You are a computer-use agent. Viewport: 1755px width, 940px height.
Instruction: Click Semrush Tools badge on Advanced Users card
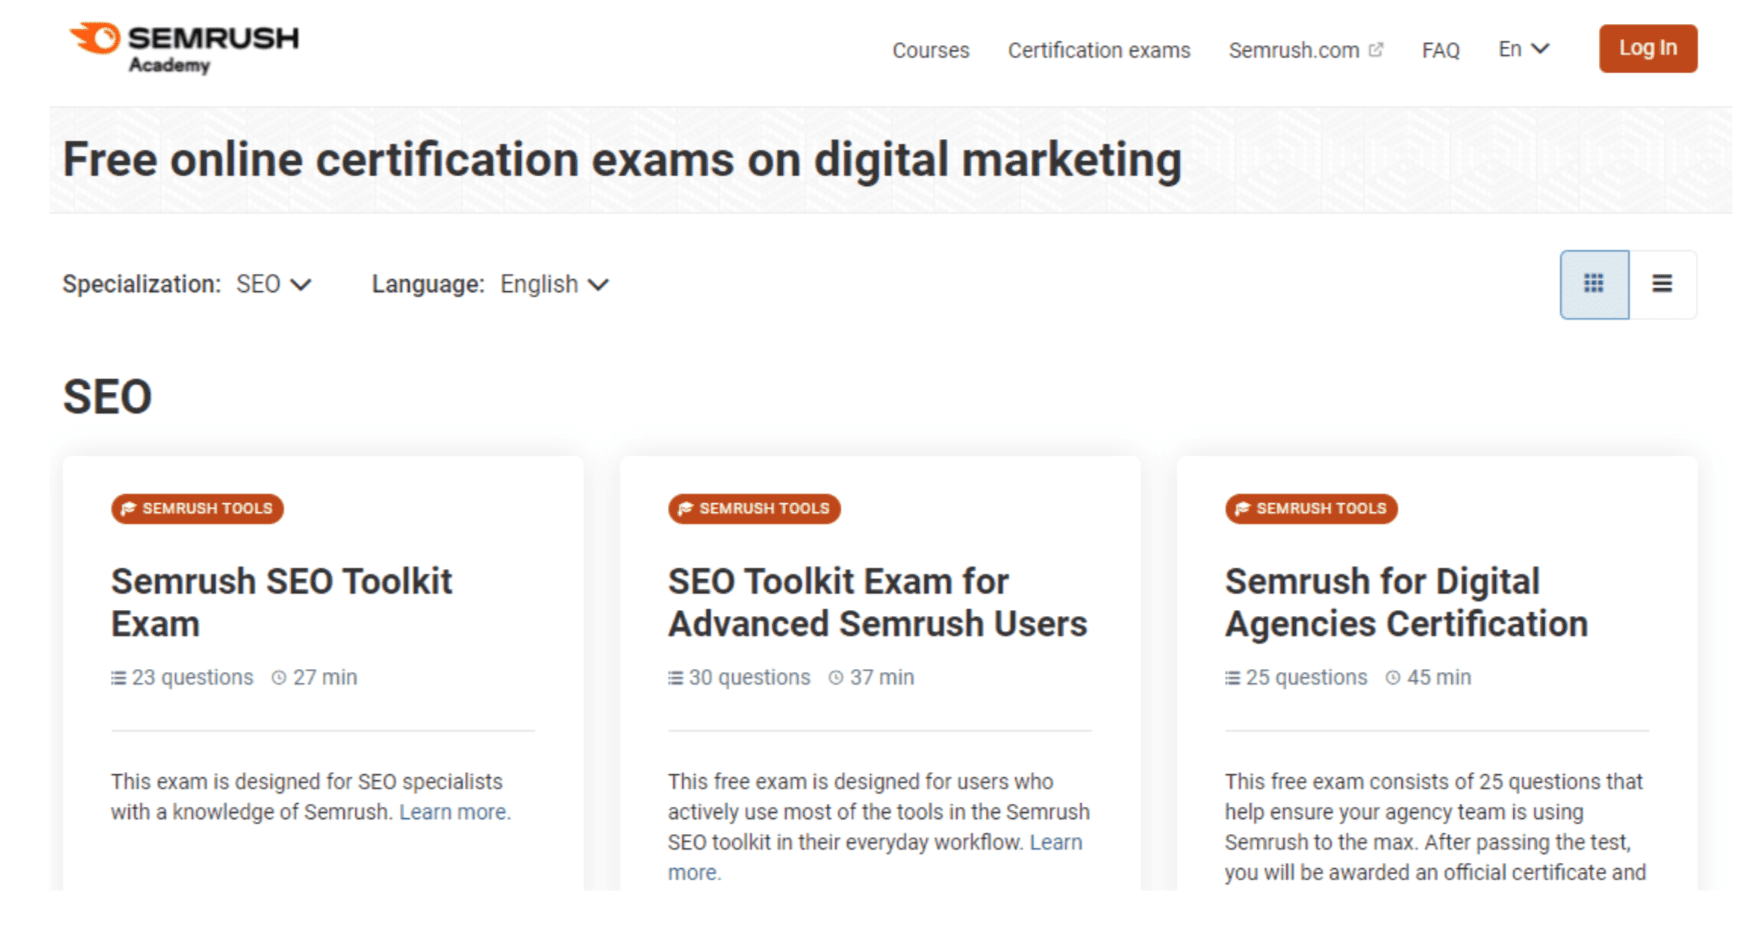[754, 508]
